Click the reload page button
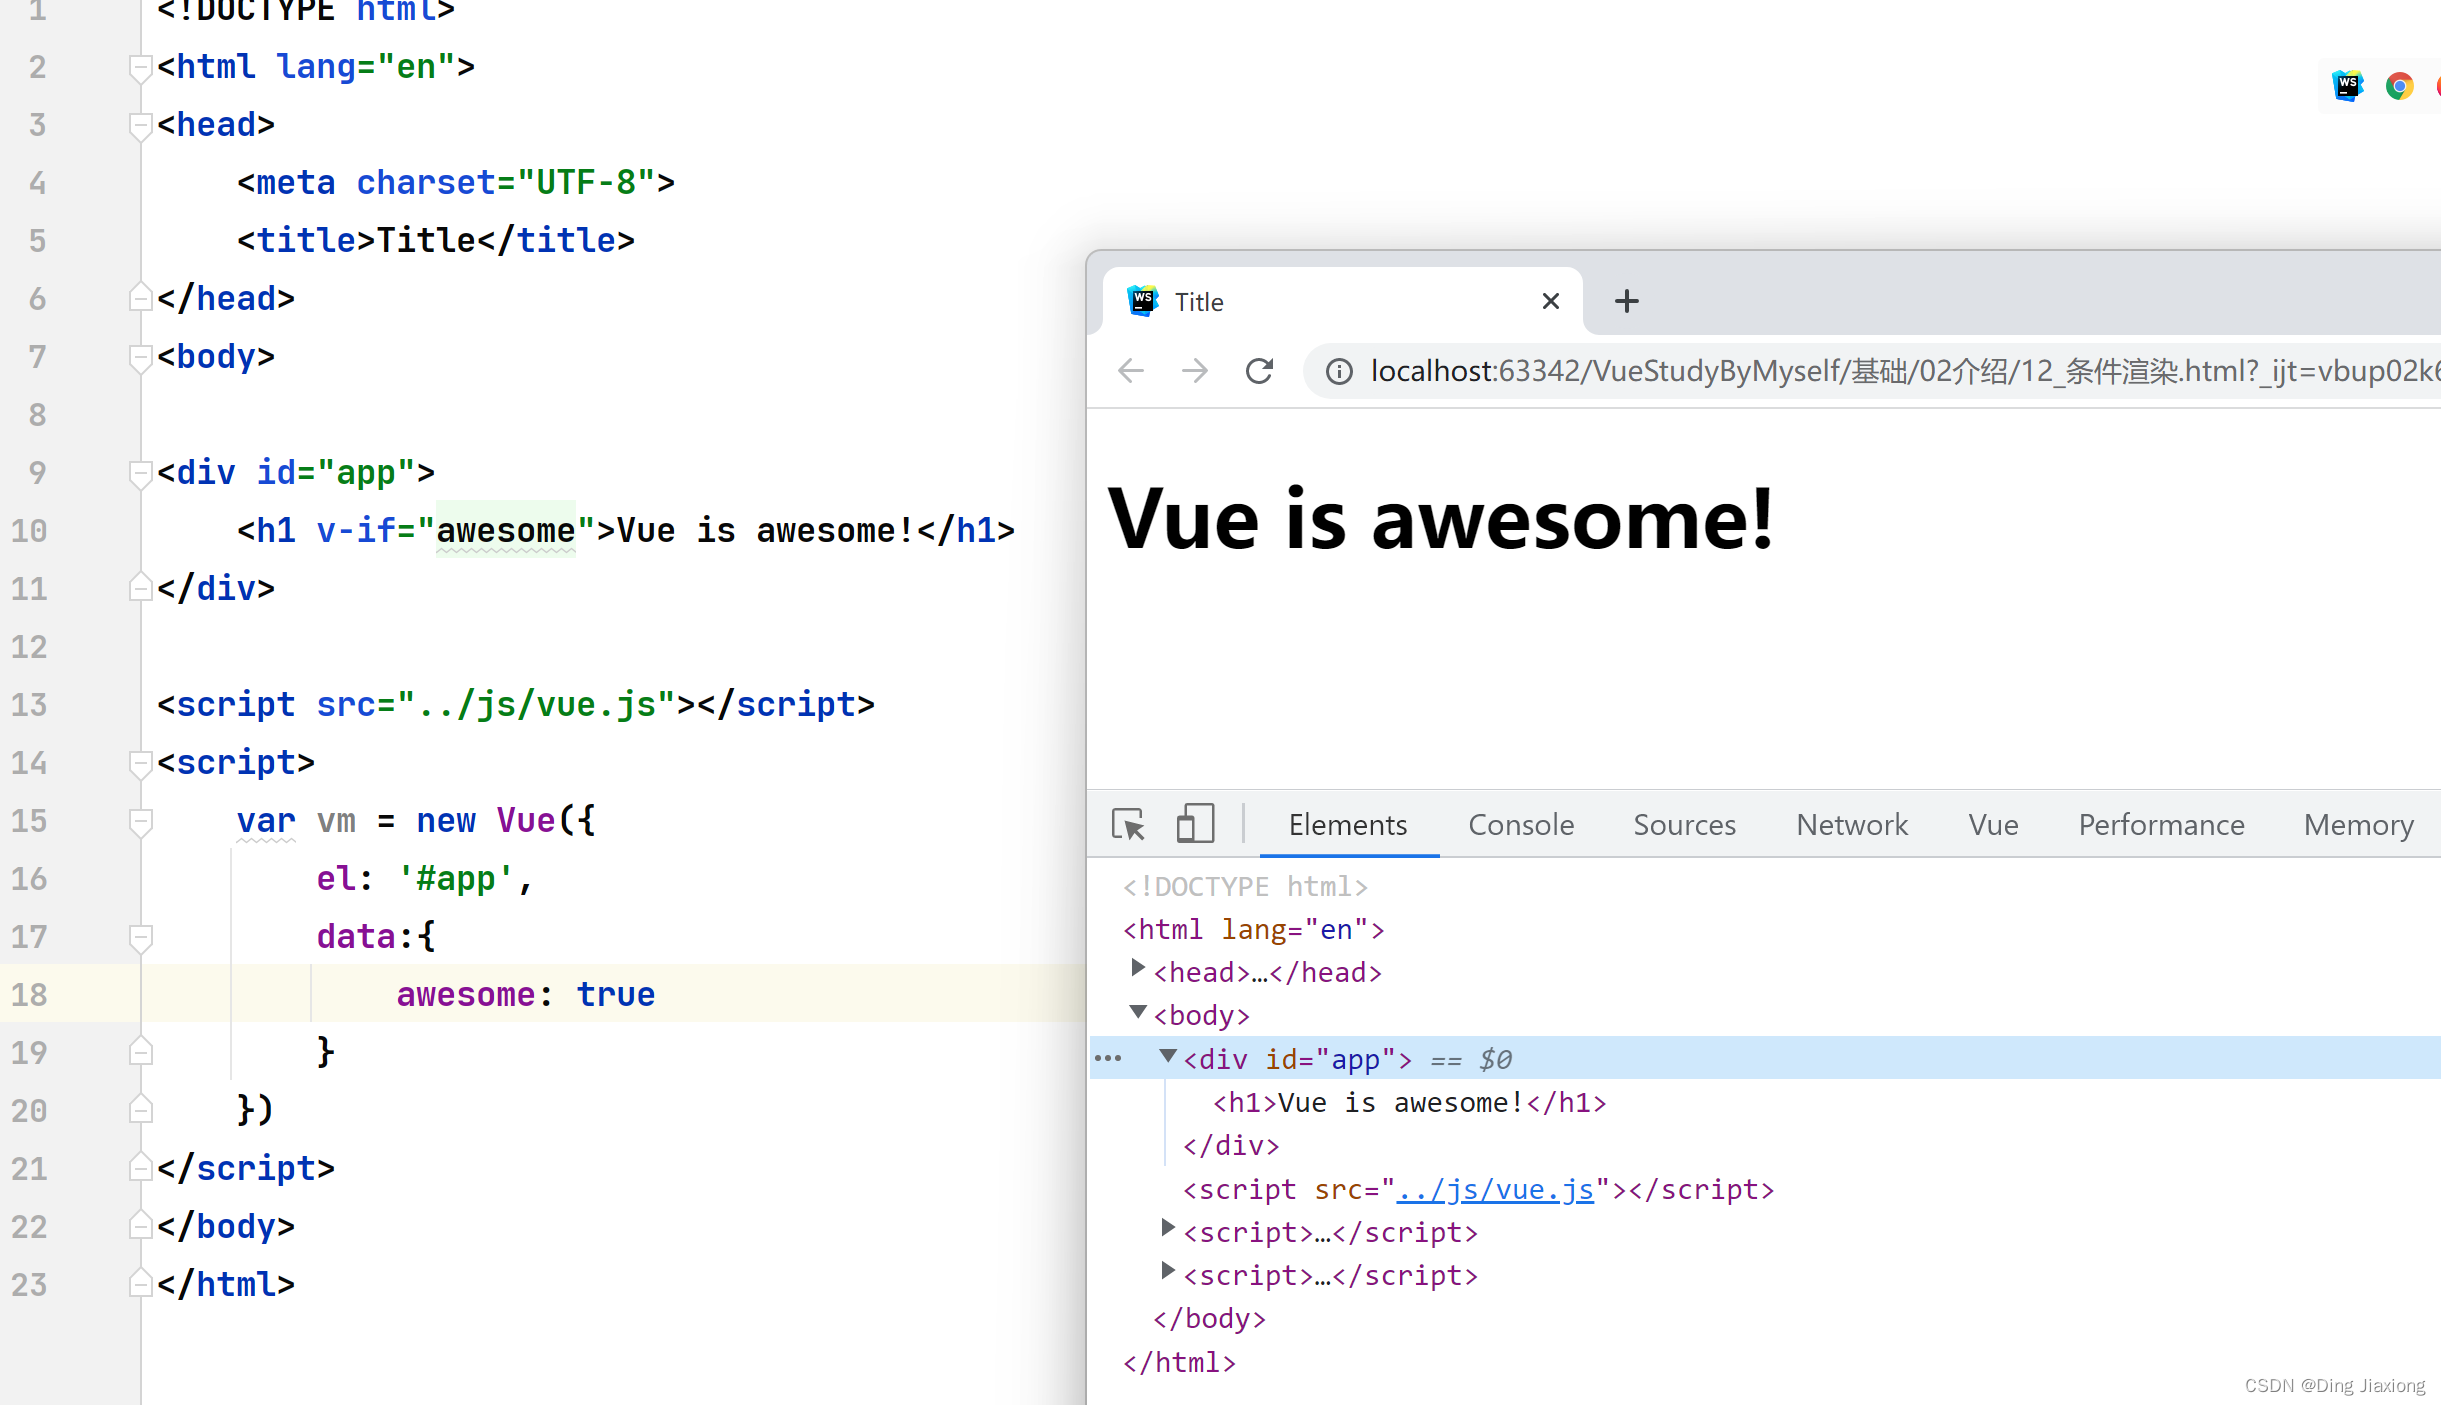 point(1261,371)
